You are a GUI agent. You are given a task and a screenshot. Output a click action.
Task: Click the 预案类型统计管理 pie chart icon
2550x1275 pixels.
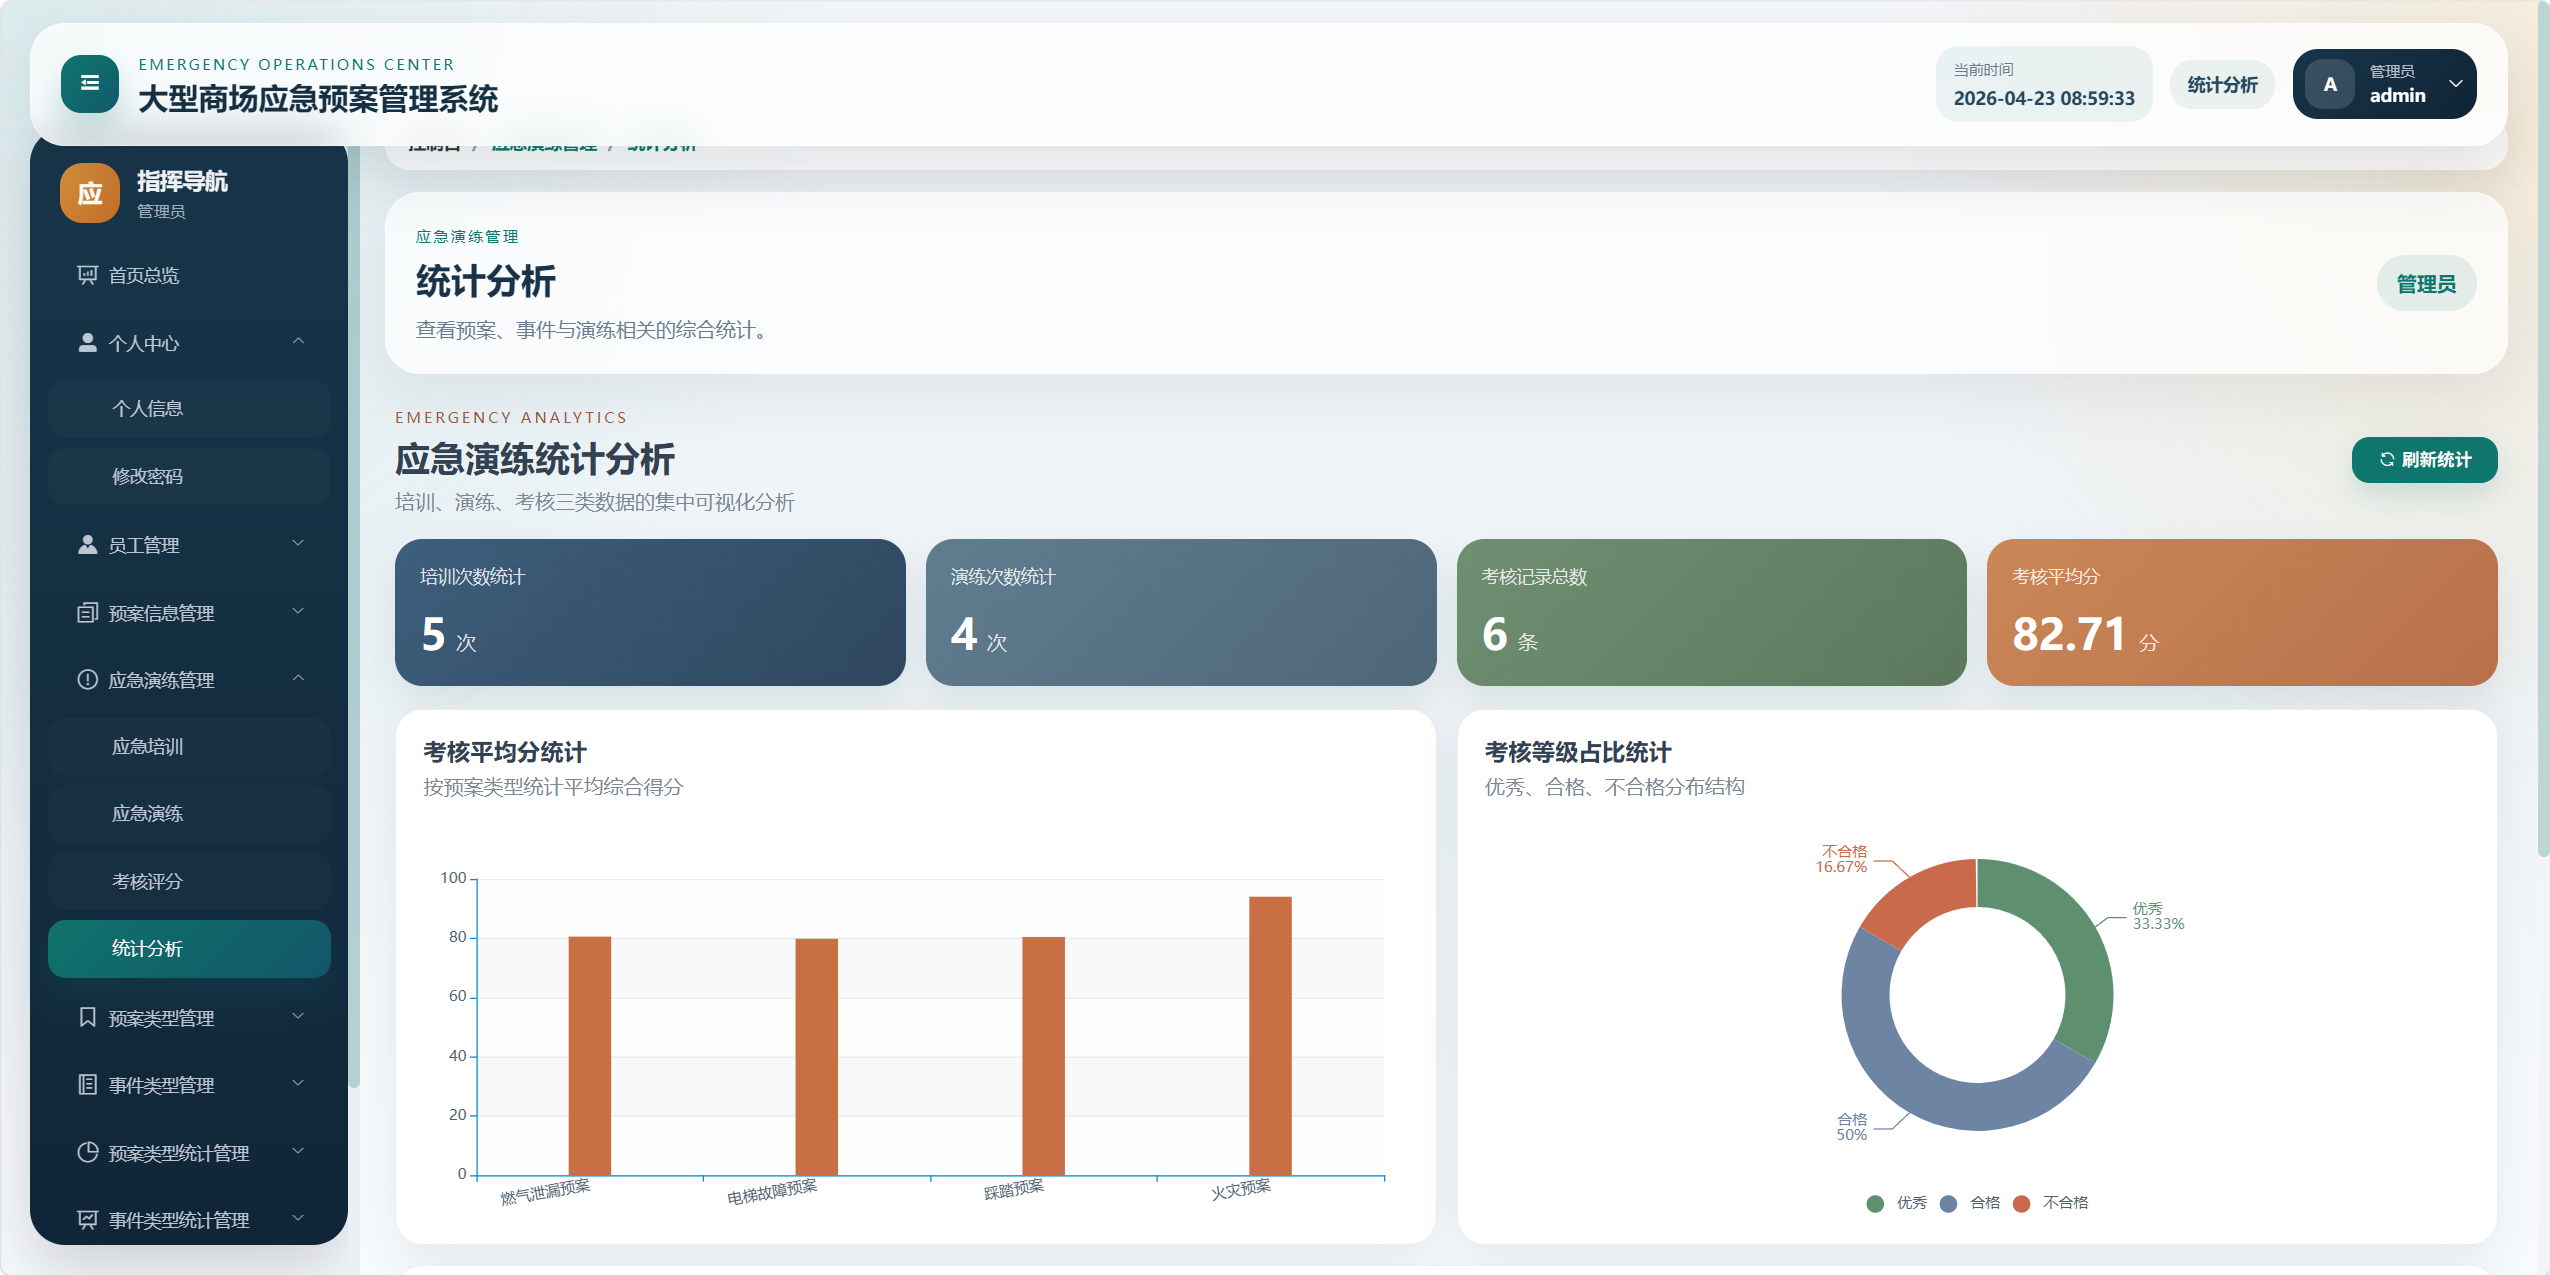[x=88, y=1152]
